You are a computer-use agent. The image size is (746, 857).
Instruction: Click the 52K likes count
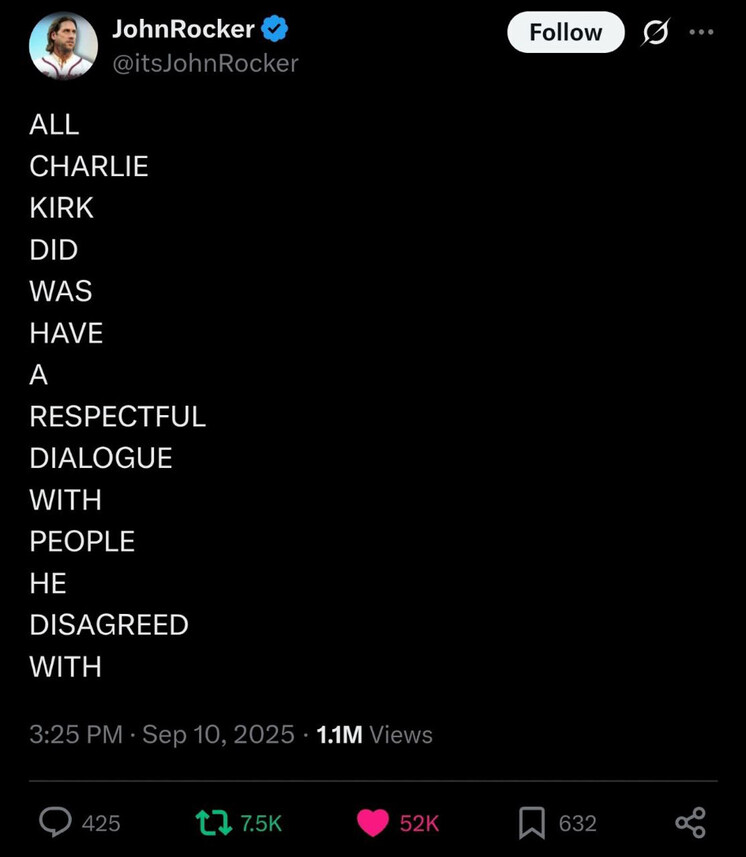coord(419,823)
